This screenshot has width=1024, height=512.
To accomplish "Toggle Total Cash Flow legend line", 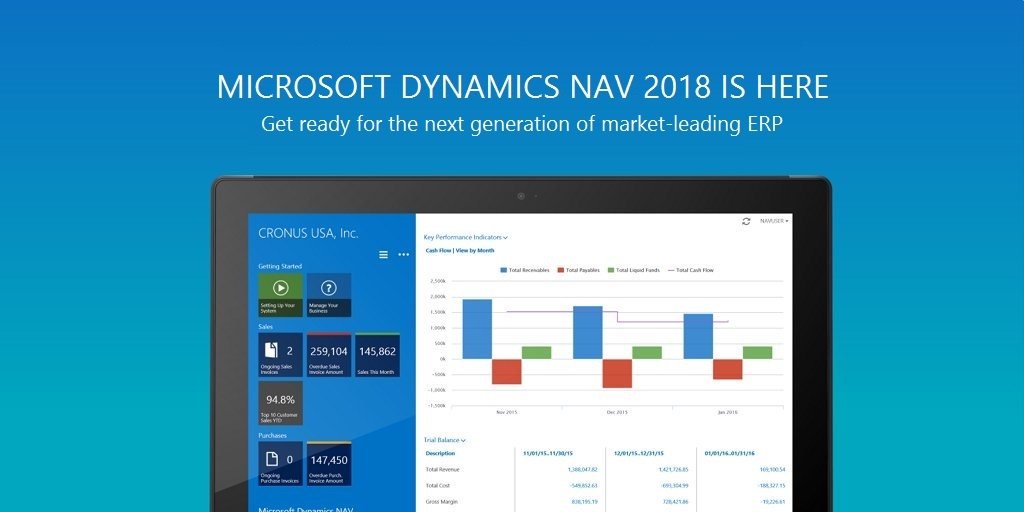I will 690,270.
